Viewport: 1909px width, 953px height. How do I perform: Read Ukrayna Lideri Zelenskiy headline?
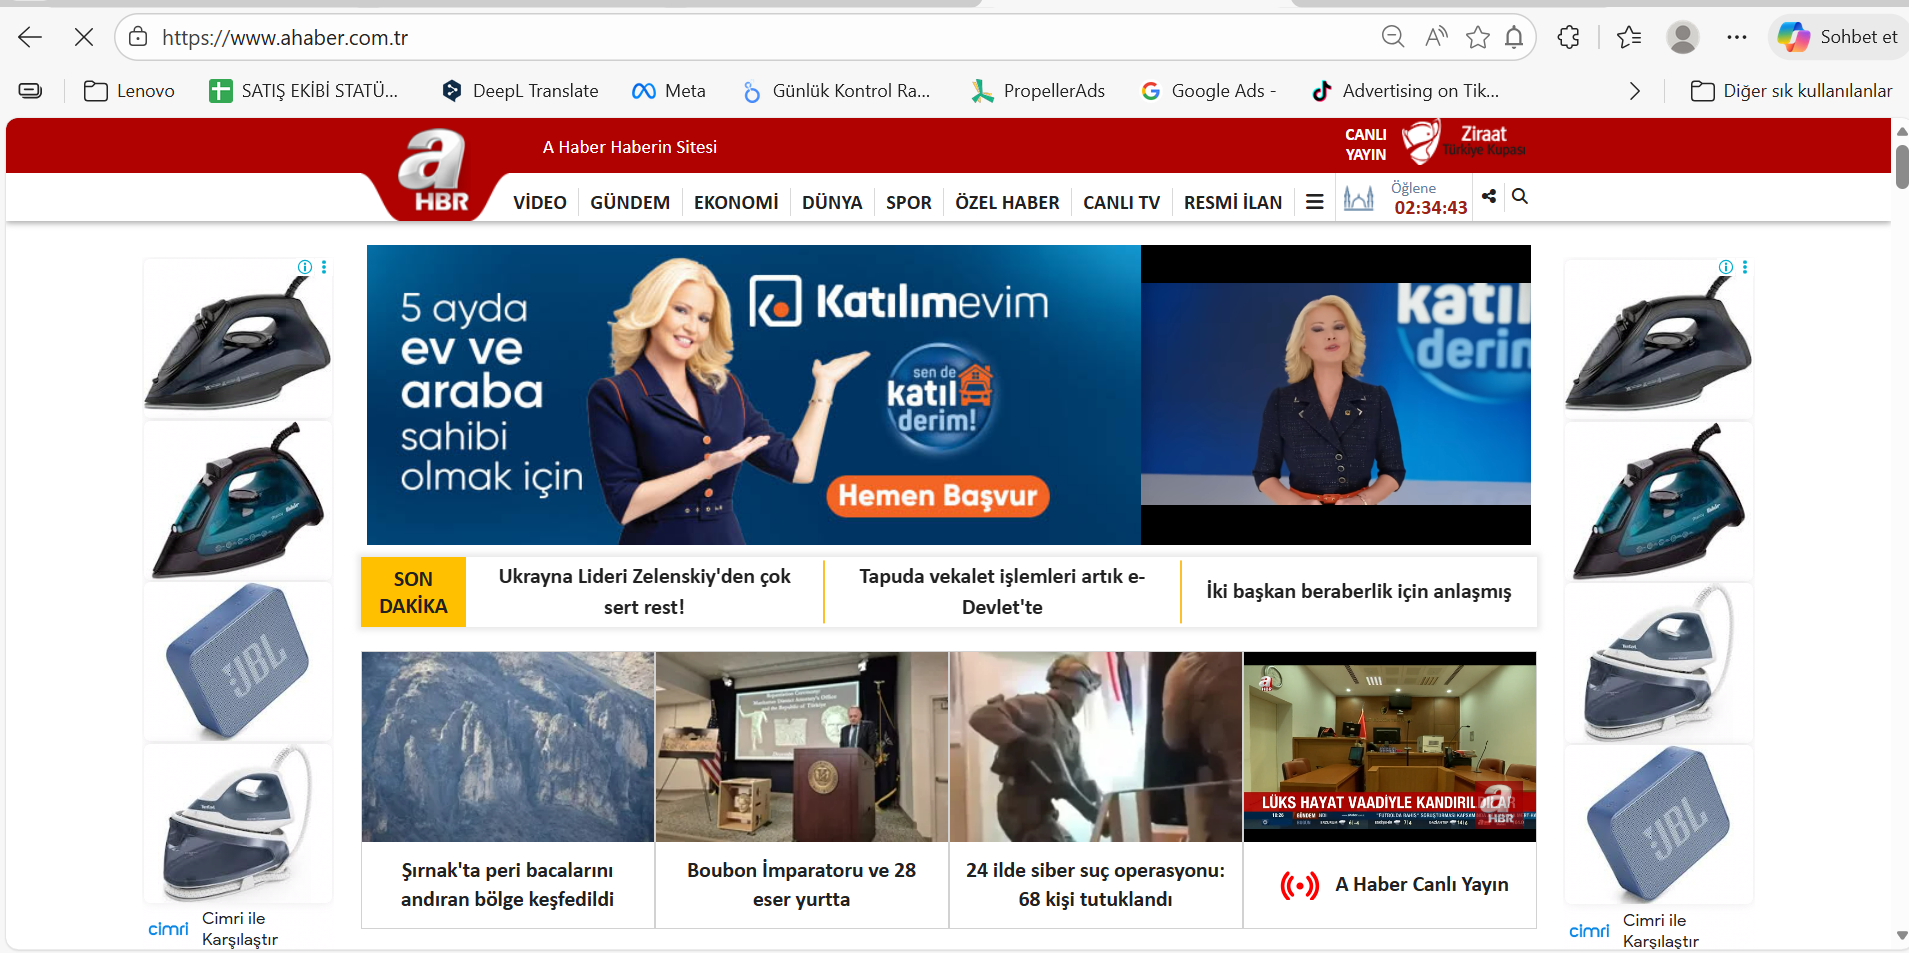point(644,592)
